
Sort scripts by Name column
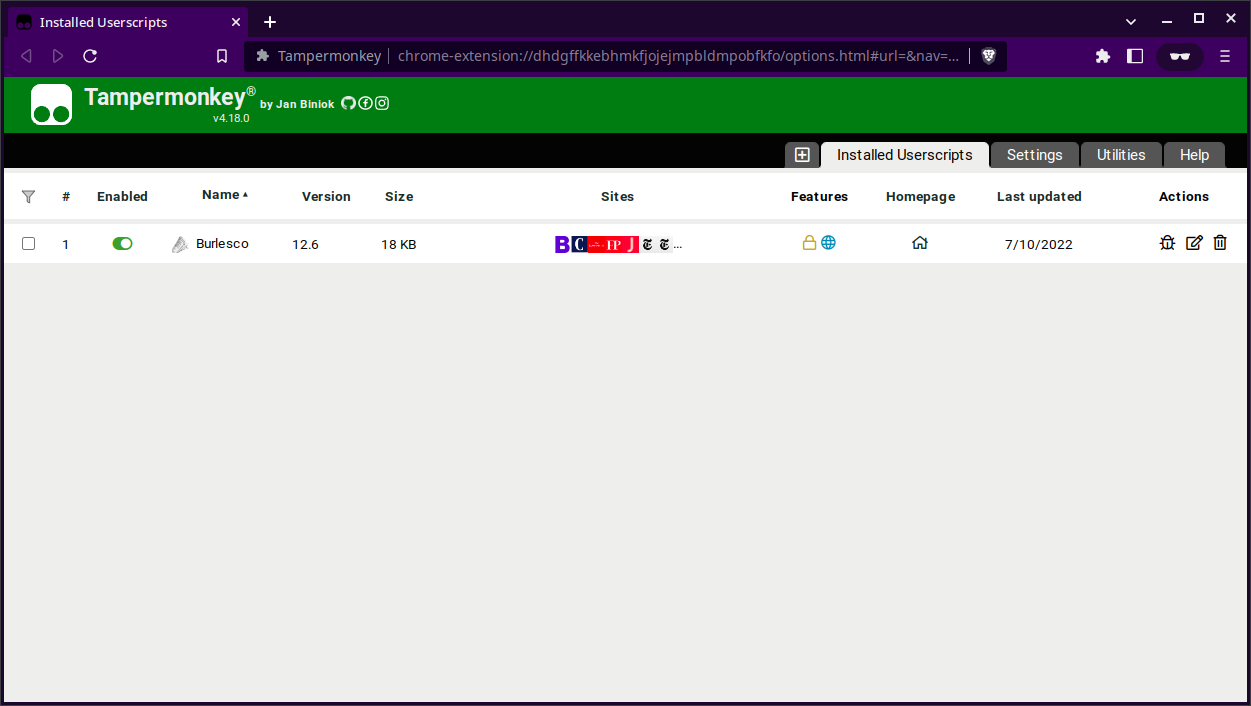(x=225, y=195)
